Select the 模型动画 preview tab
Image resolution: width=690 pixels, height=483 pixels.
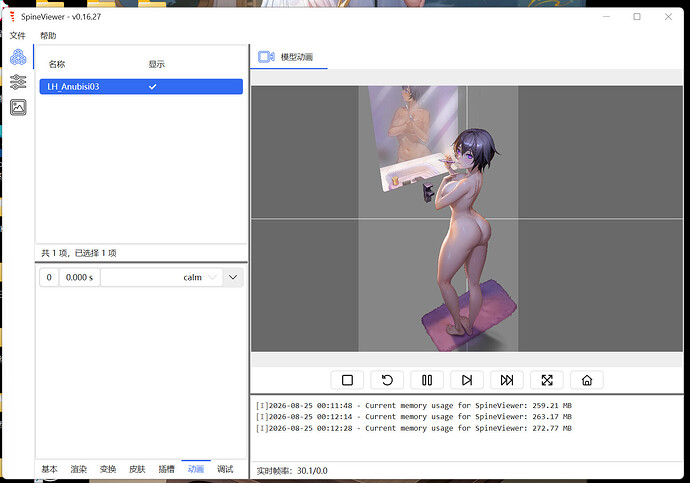click(289, 57)
